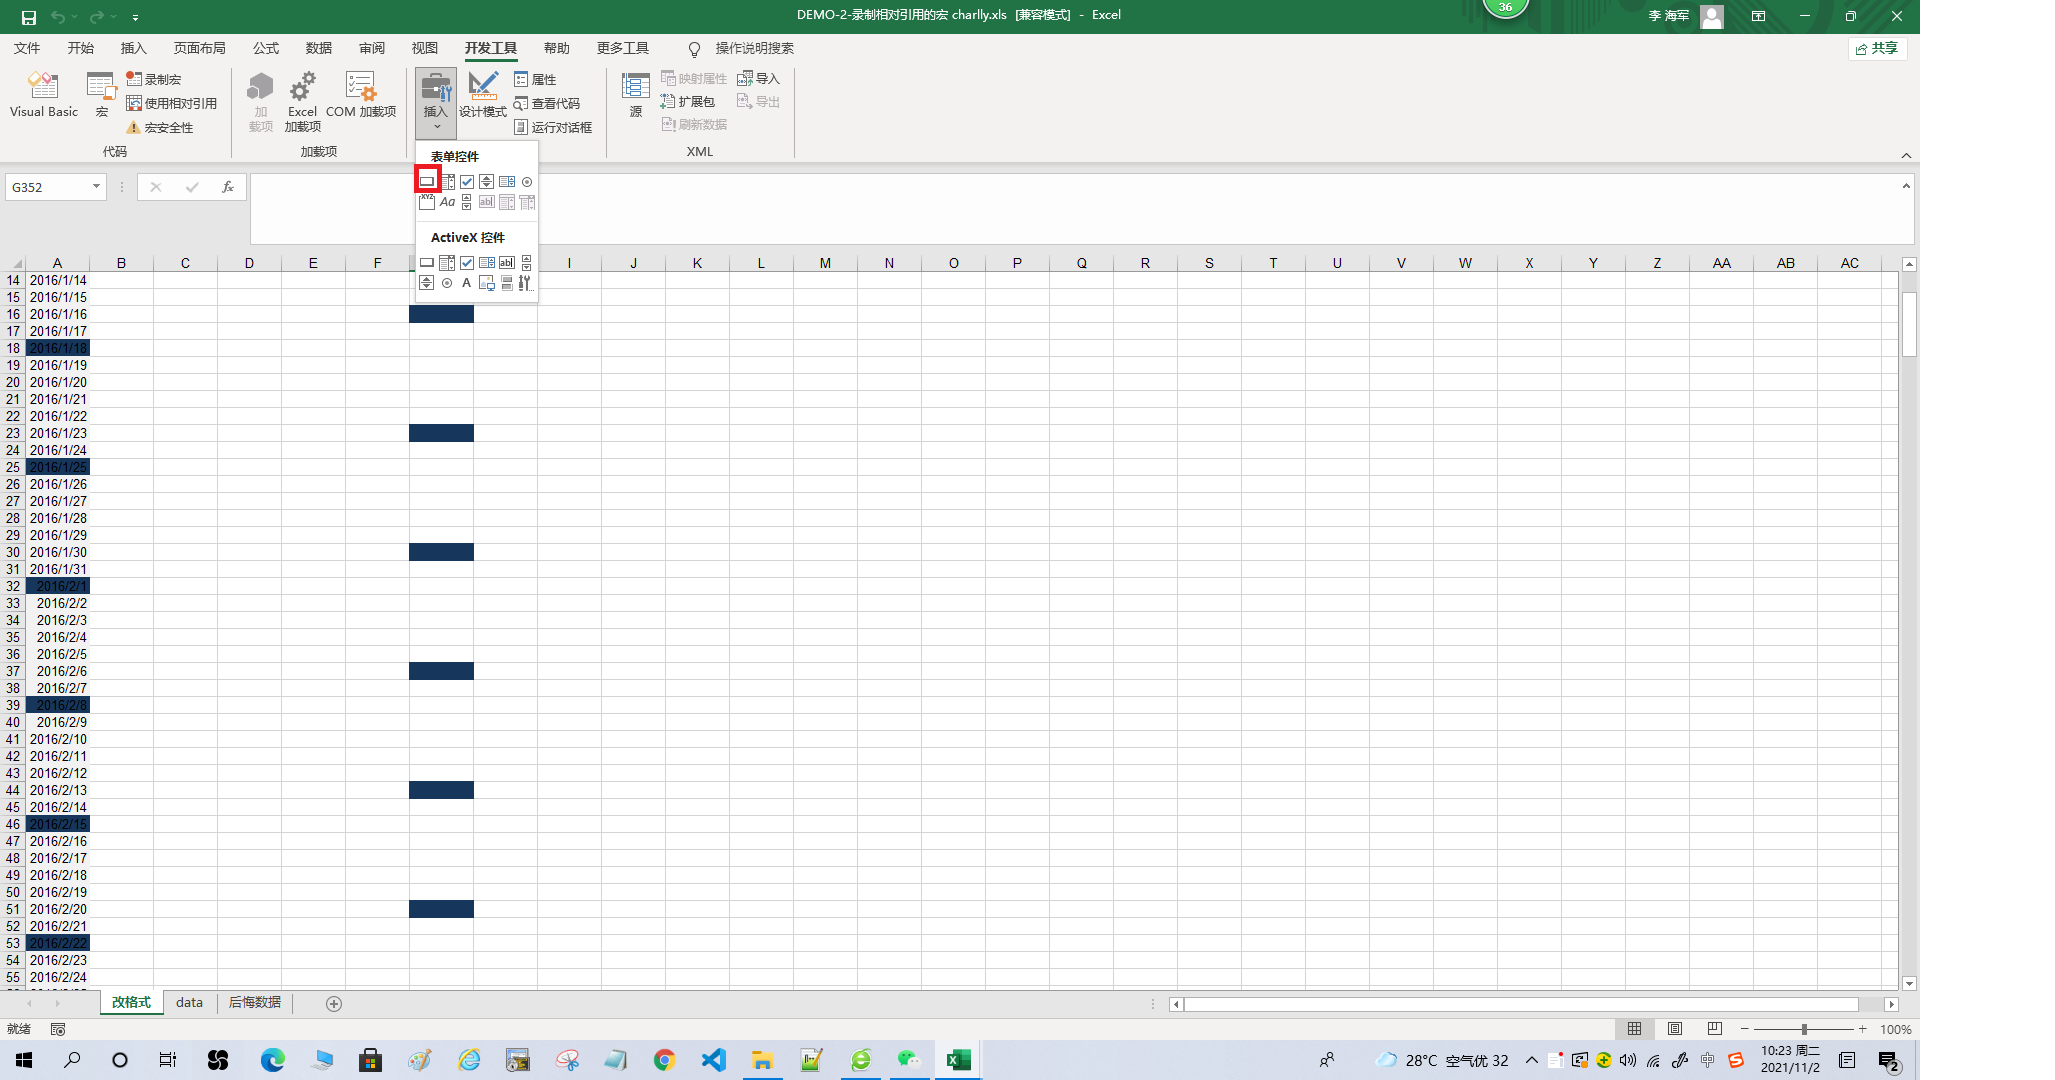Screen dimensions: 2055x1080
Task: Select the Check Box form control
Action: [467, 181]
